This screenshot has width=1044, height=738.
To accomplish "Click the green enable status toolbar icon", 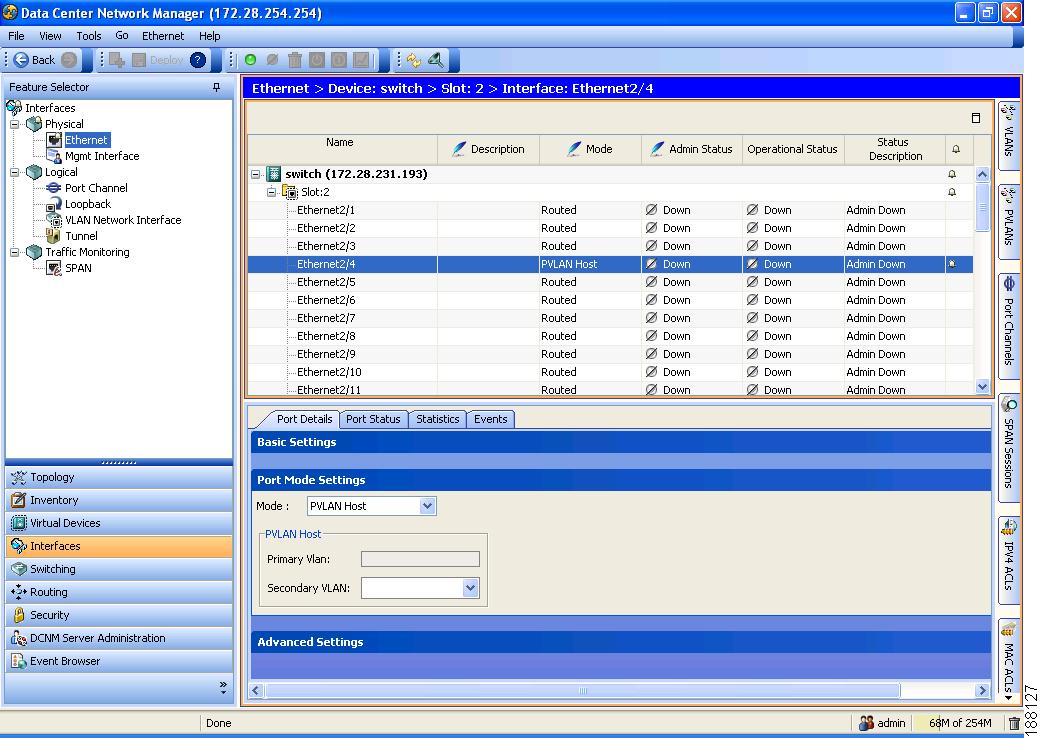I will [x=250, y=60].
